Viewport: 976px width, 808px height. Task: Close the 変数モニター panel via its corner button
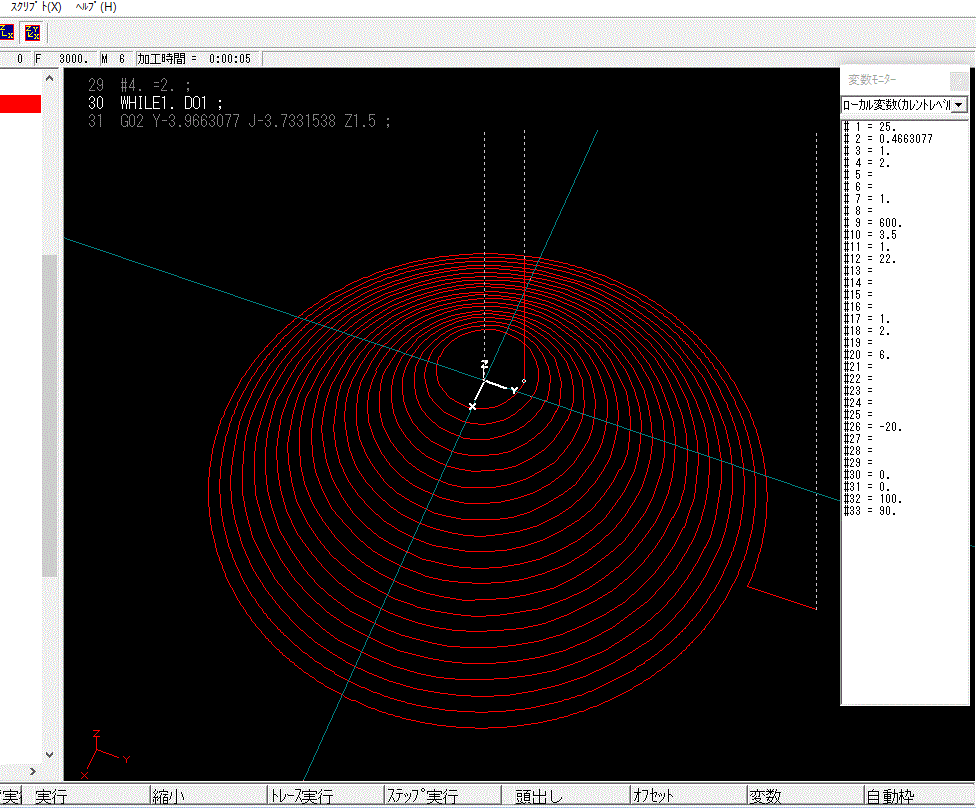(x=959, y=80)
